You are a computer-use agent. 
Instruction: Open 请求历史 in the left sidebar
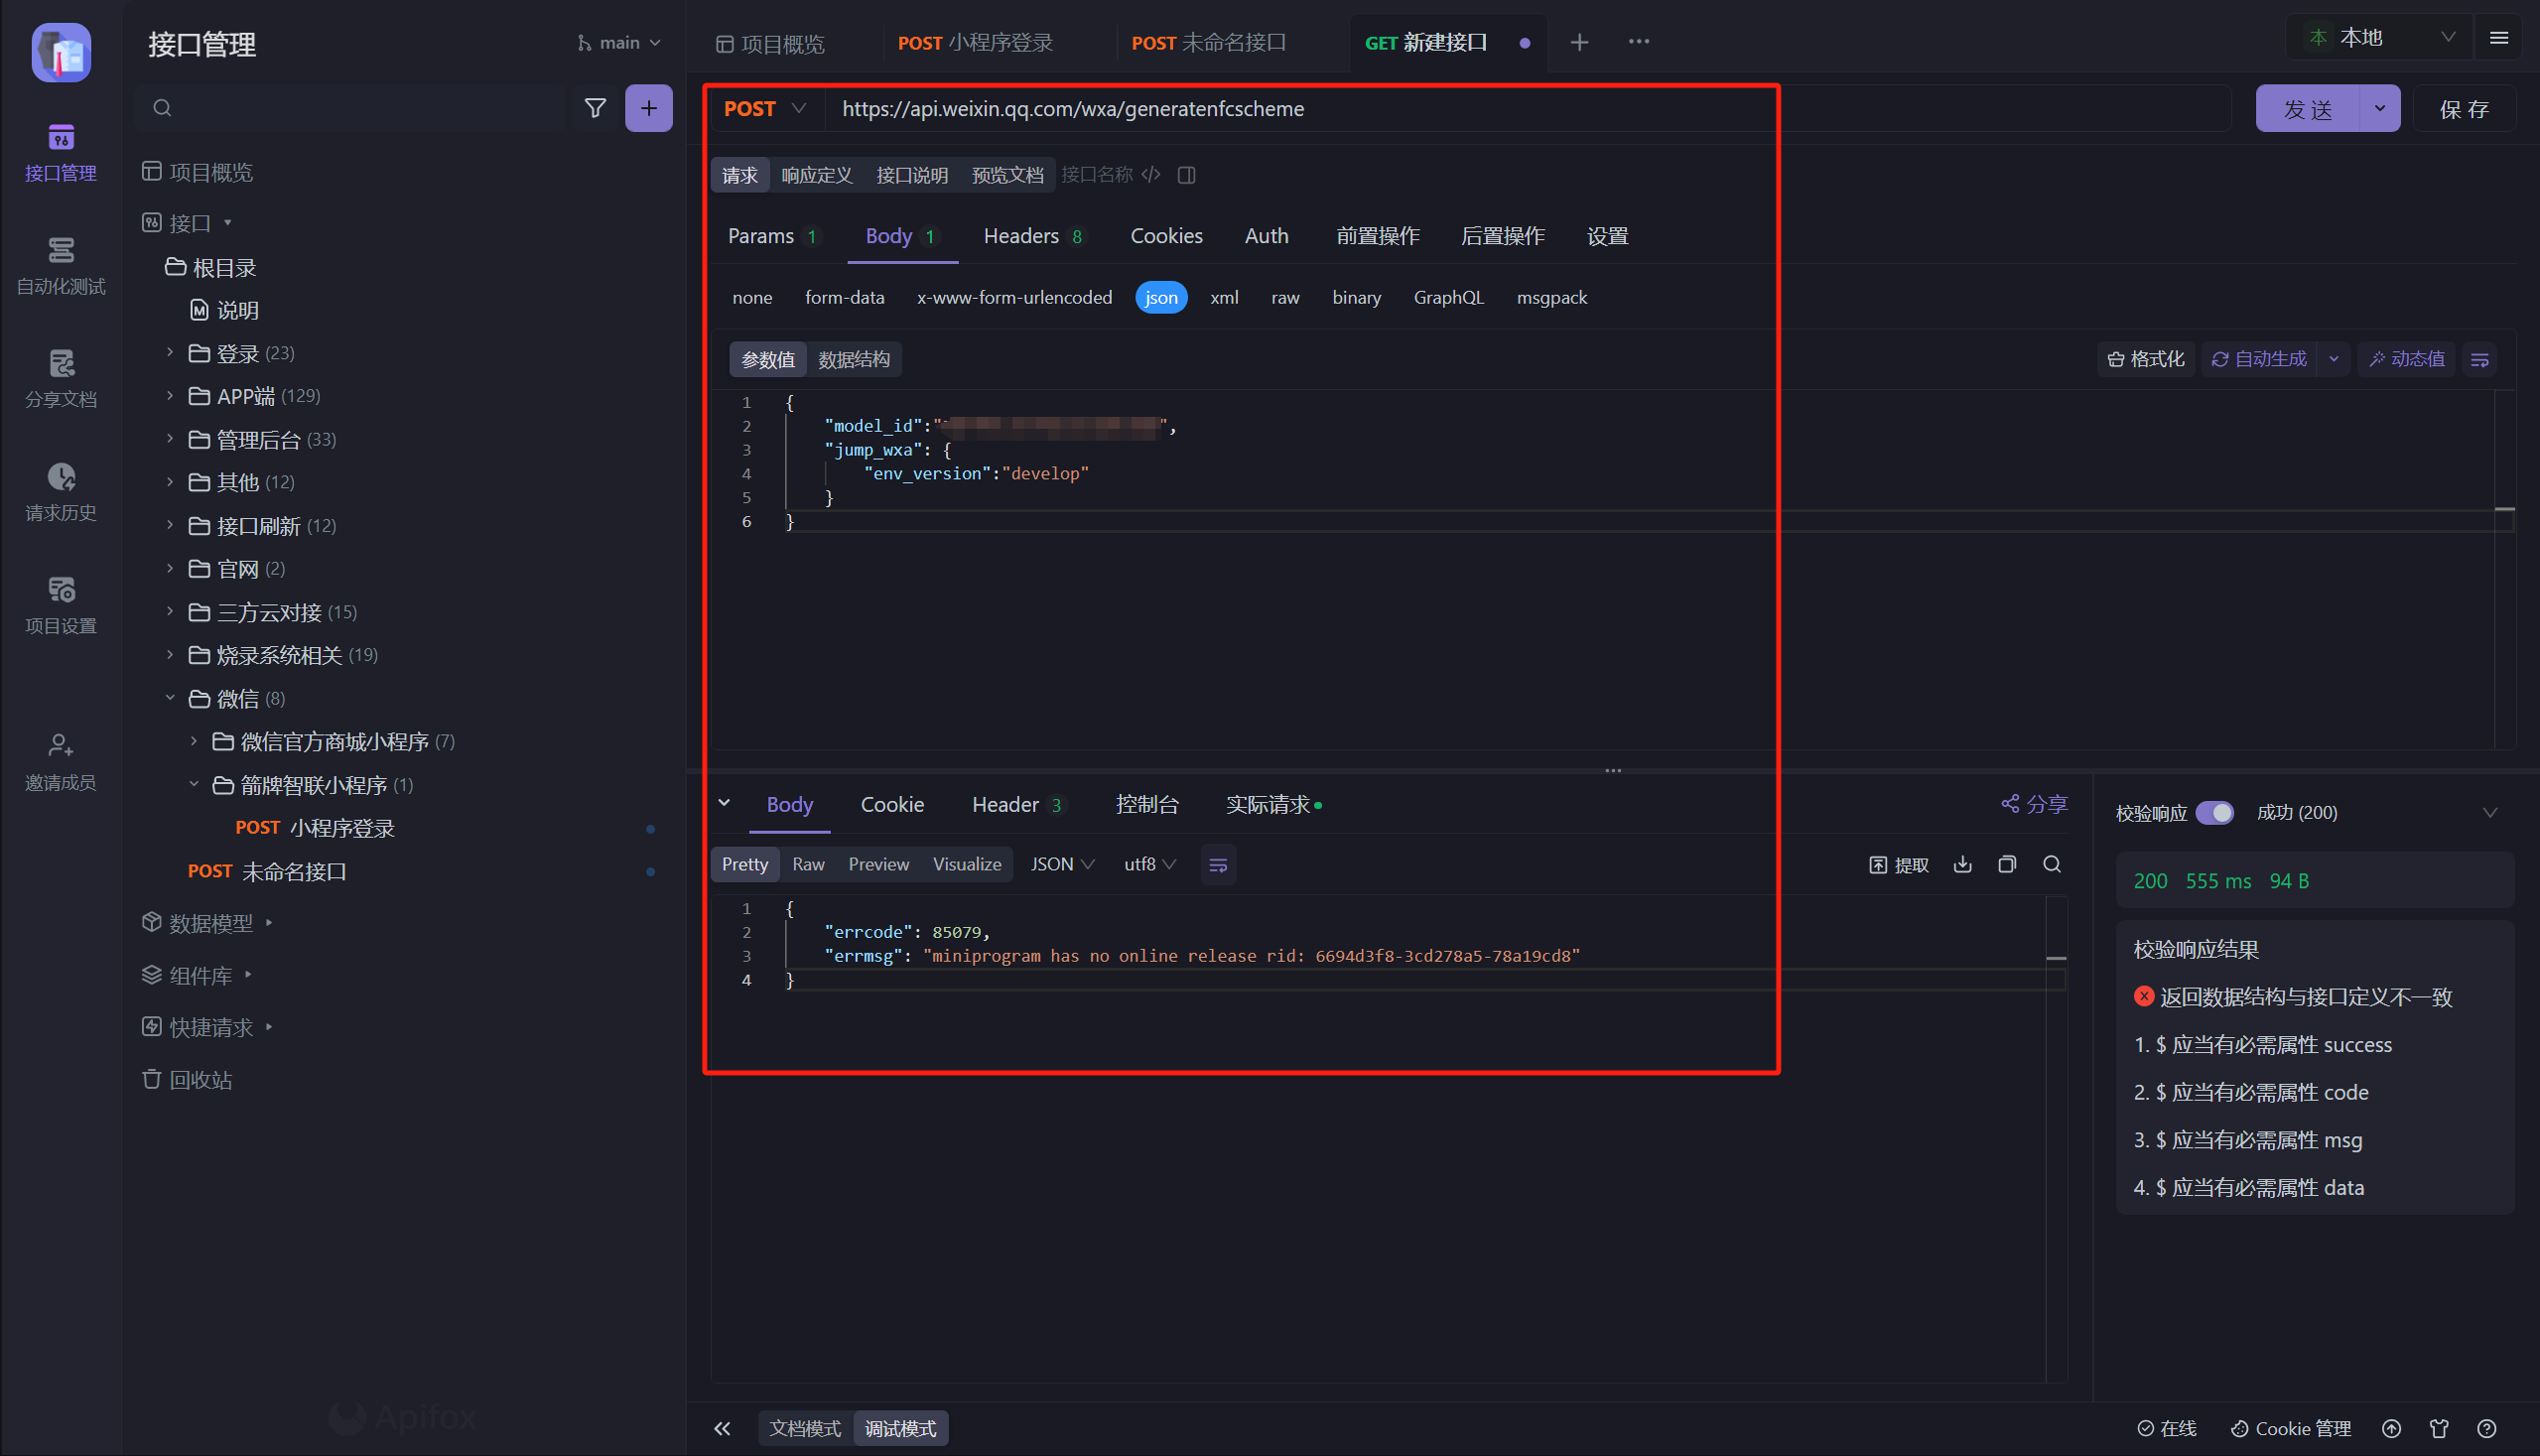tap(60, 491)
